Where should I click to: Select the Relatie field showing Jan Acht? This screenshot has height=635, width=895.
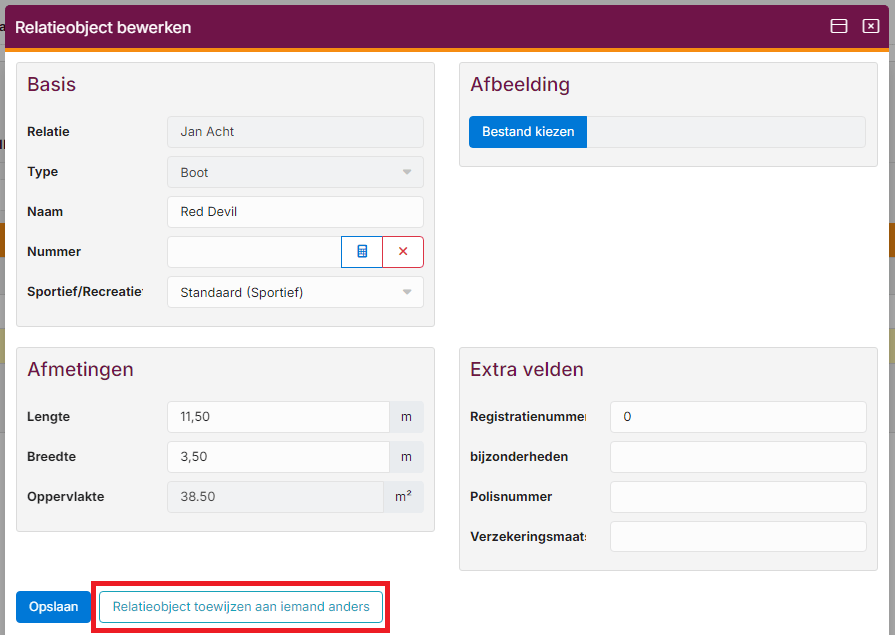295,132
